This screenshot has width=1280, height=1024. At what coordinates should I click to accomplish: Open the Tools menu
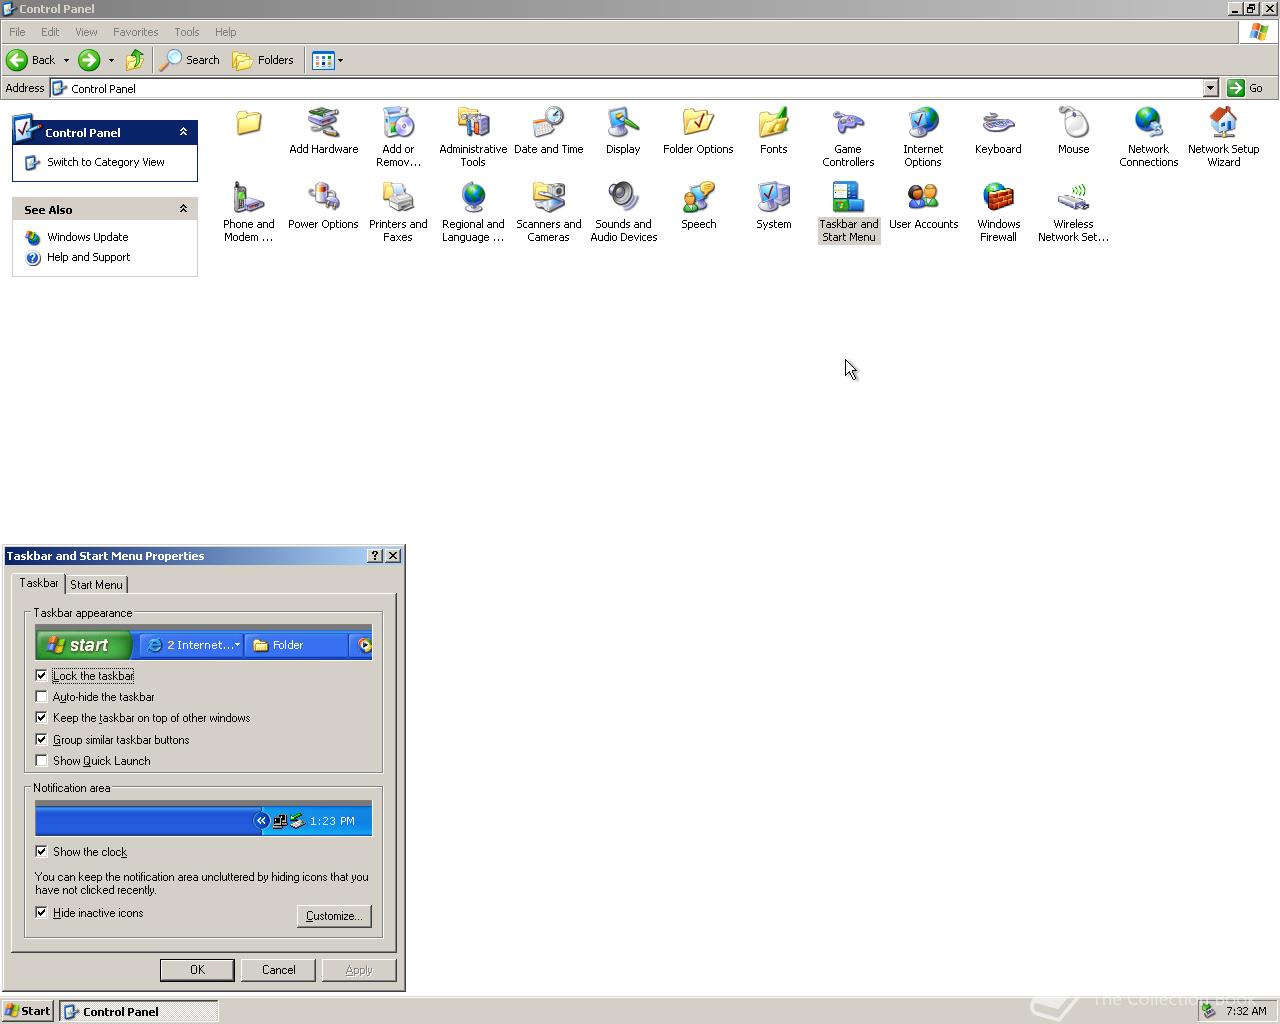click(x=187, y=32)
